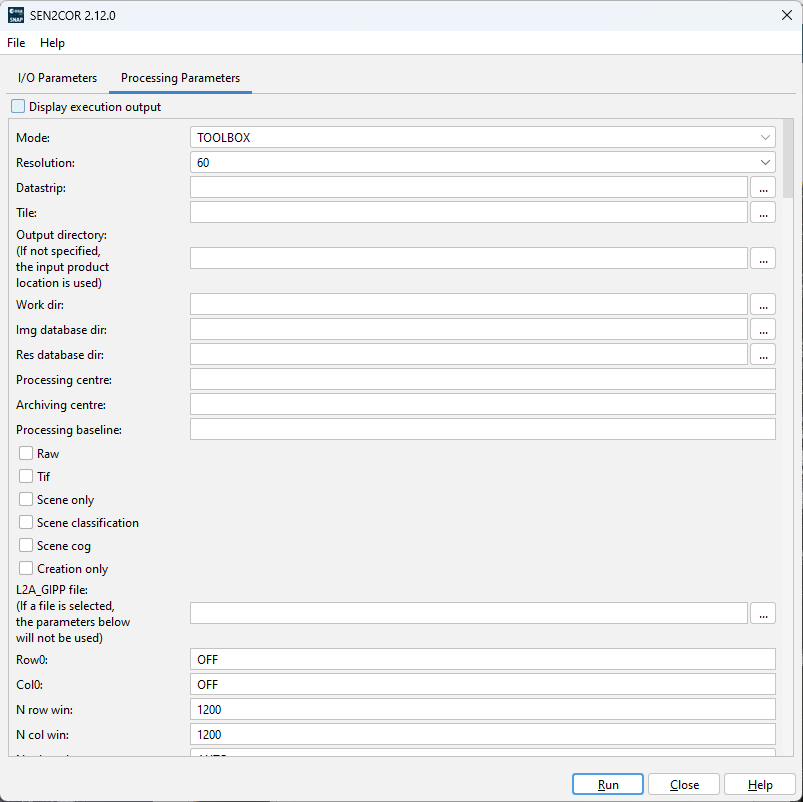Click the Tile text field
This screenshot has width=803, height=802.
pos(469,212)
